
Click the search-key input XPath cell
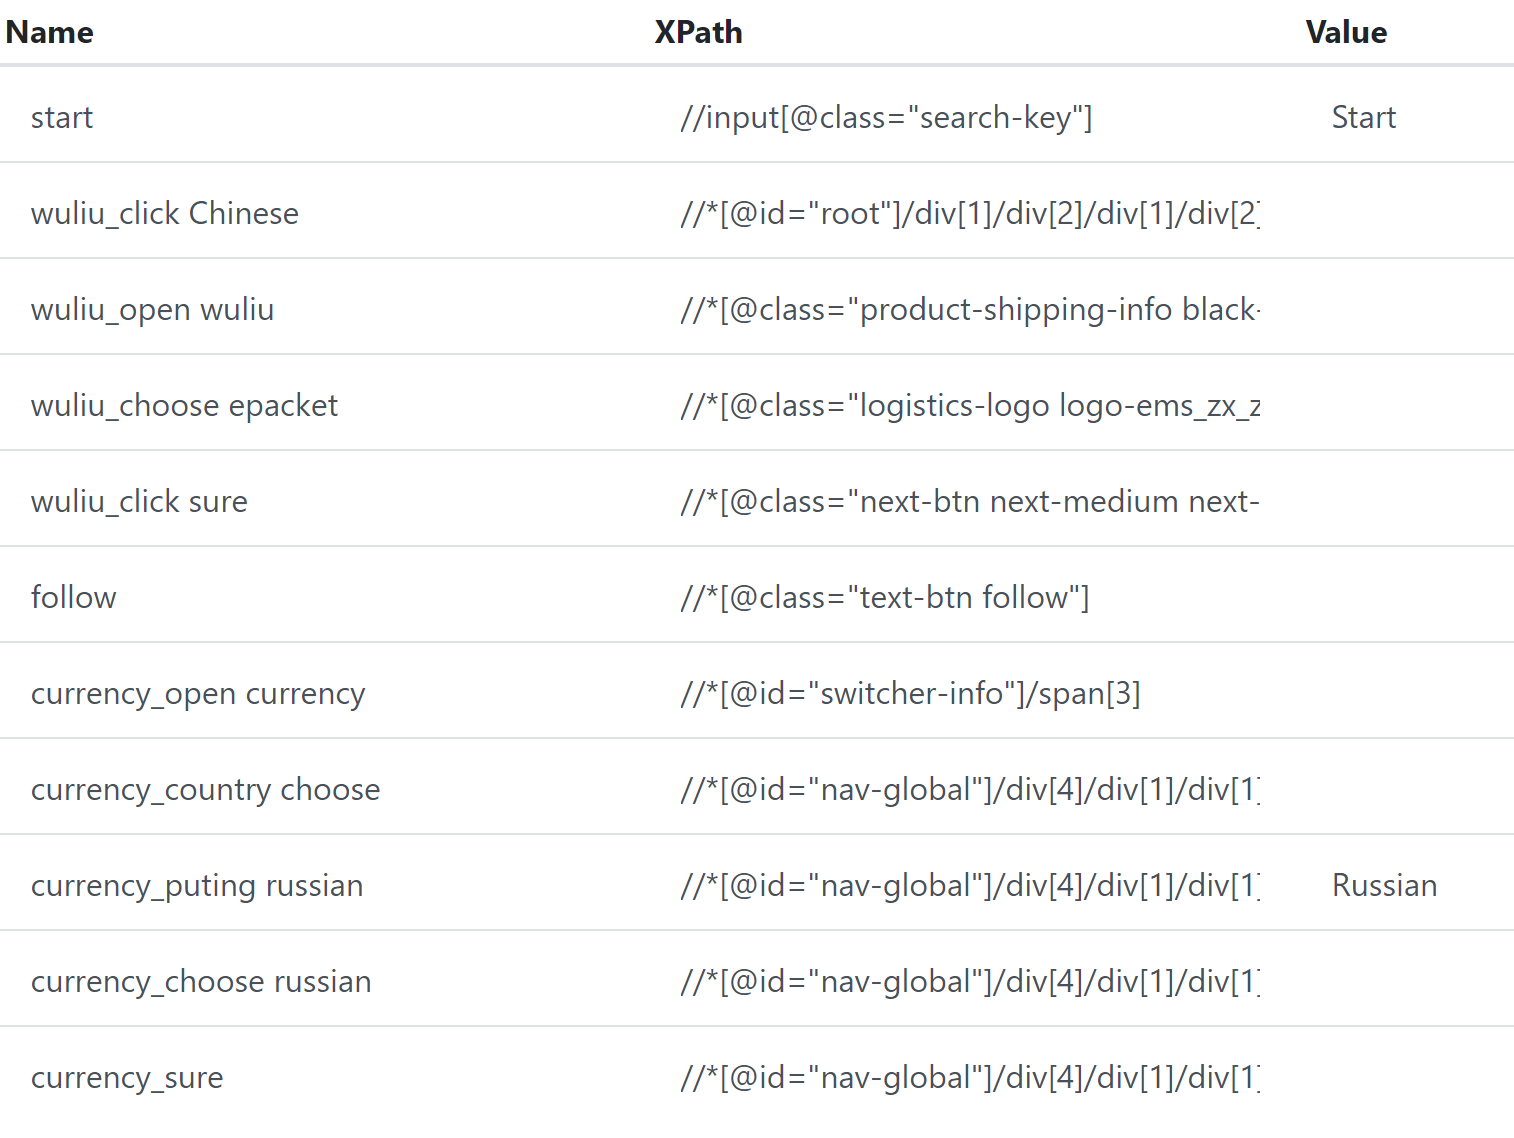[886, 118]
